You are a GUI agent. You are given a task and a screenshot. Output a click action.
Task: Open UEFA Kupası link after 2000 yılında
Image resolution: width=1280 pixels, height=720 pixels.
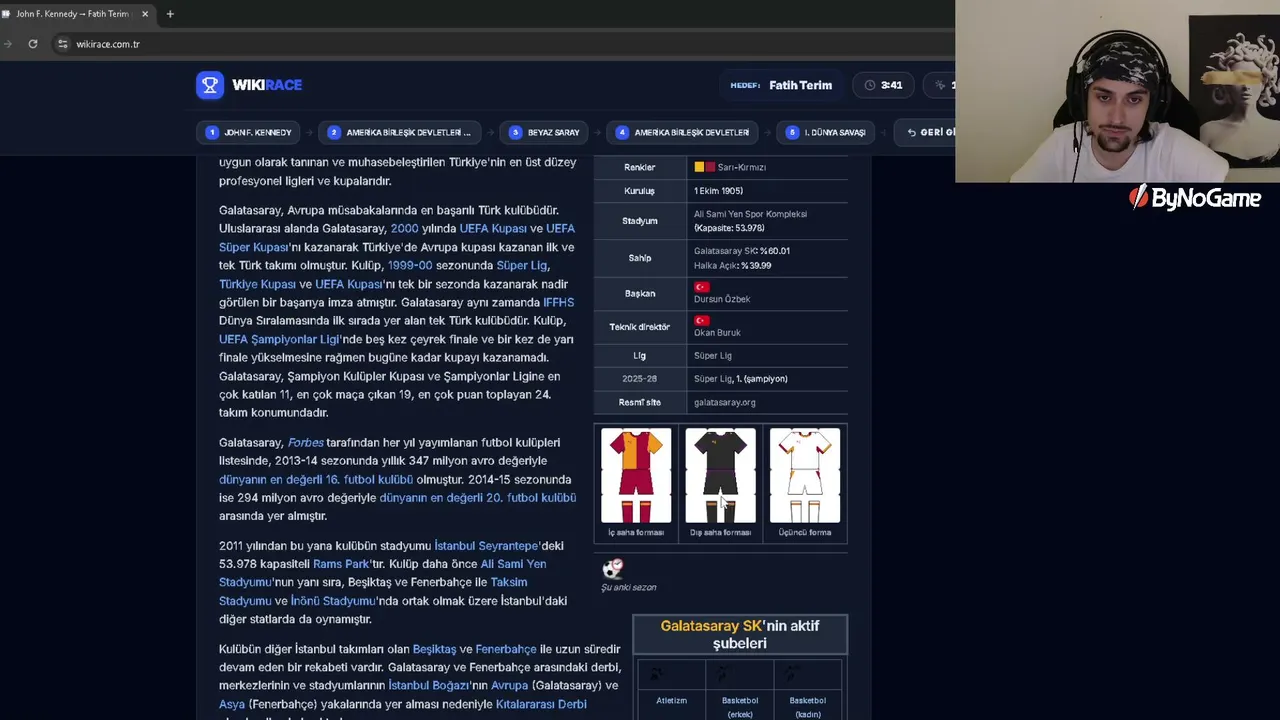coord(493,229)
